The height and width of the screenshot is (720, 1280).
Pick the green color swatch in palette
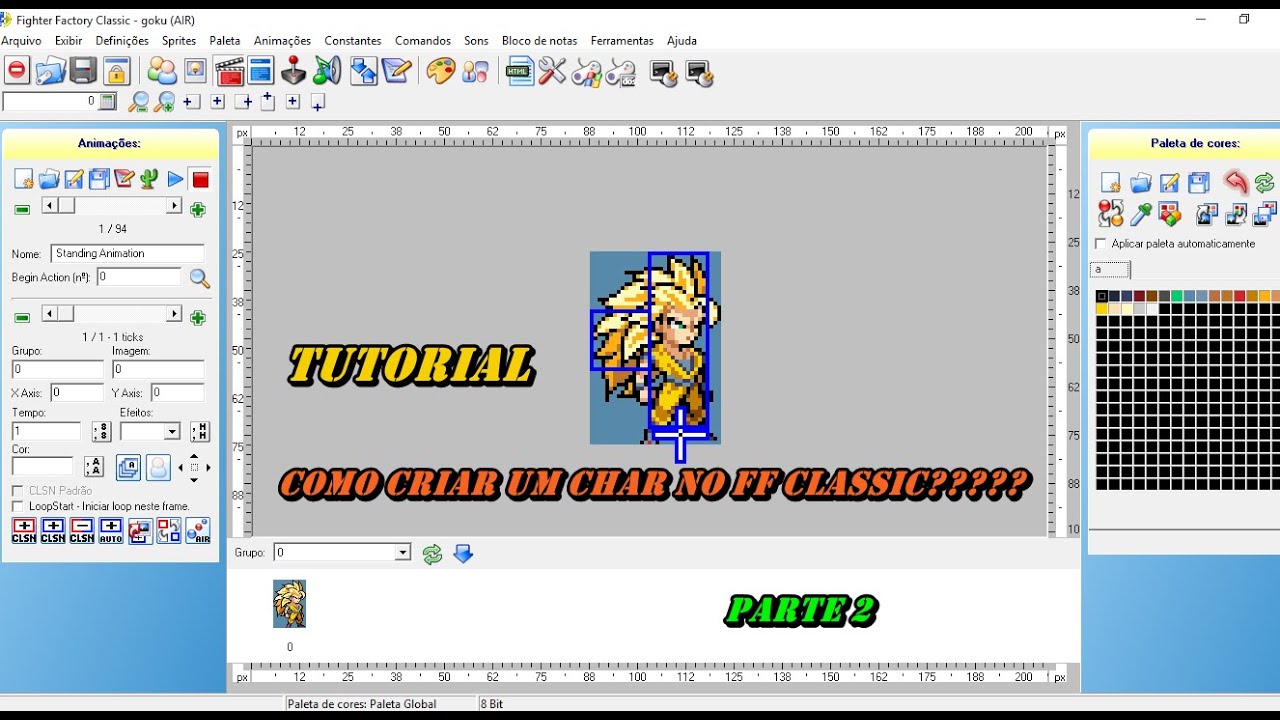click(1177, 296)
